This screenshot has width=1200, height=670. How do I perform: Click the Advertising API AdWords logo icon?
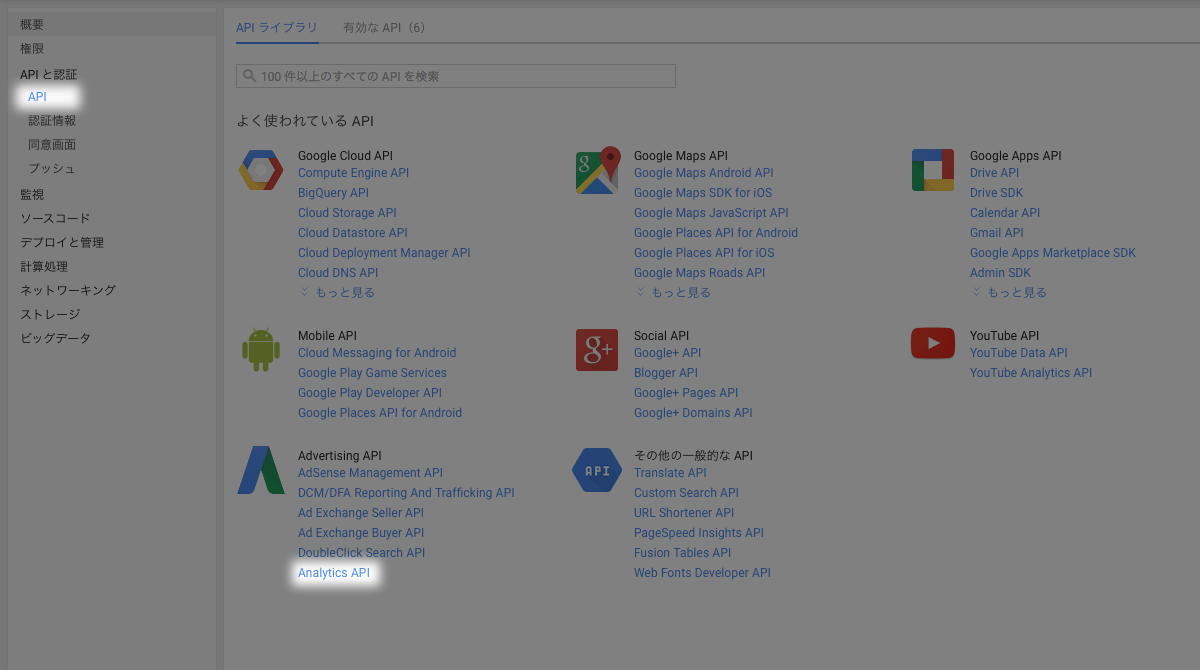[x=261, y=470]
